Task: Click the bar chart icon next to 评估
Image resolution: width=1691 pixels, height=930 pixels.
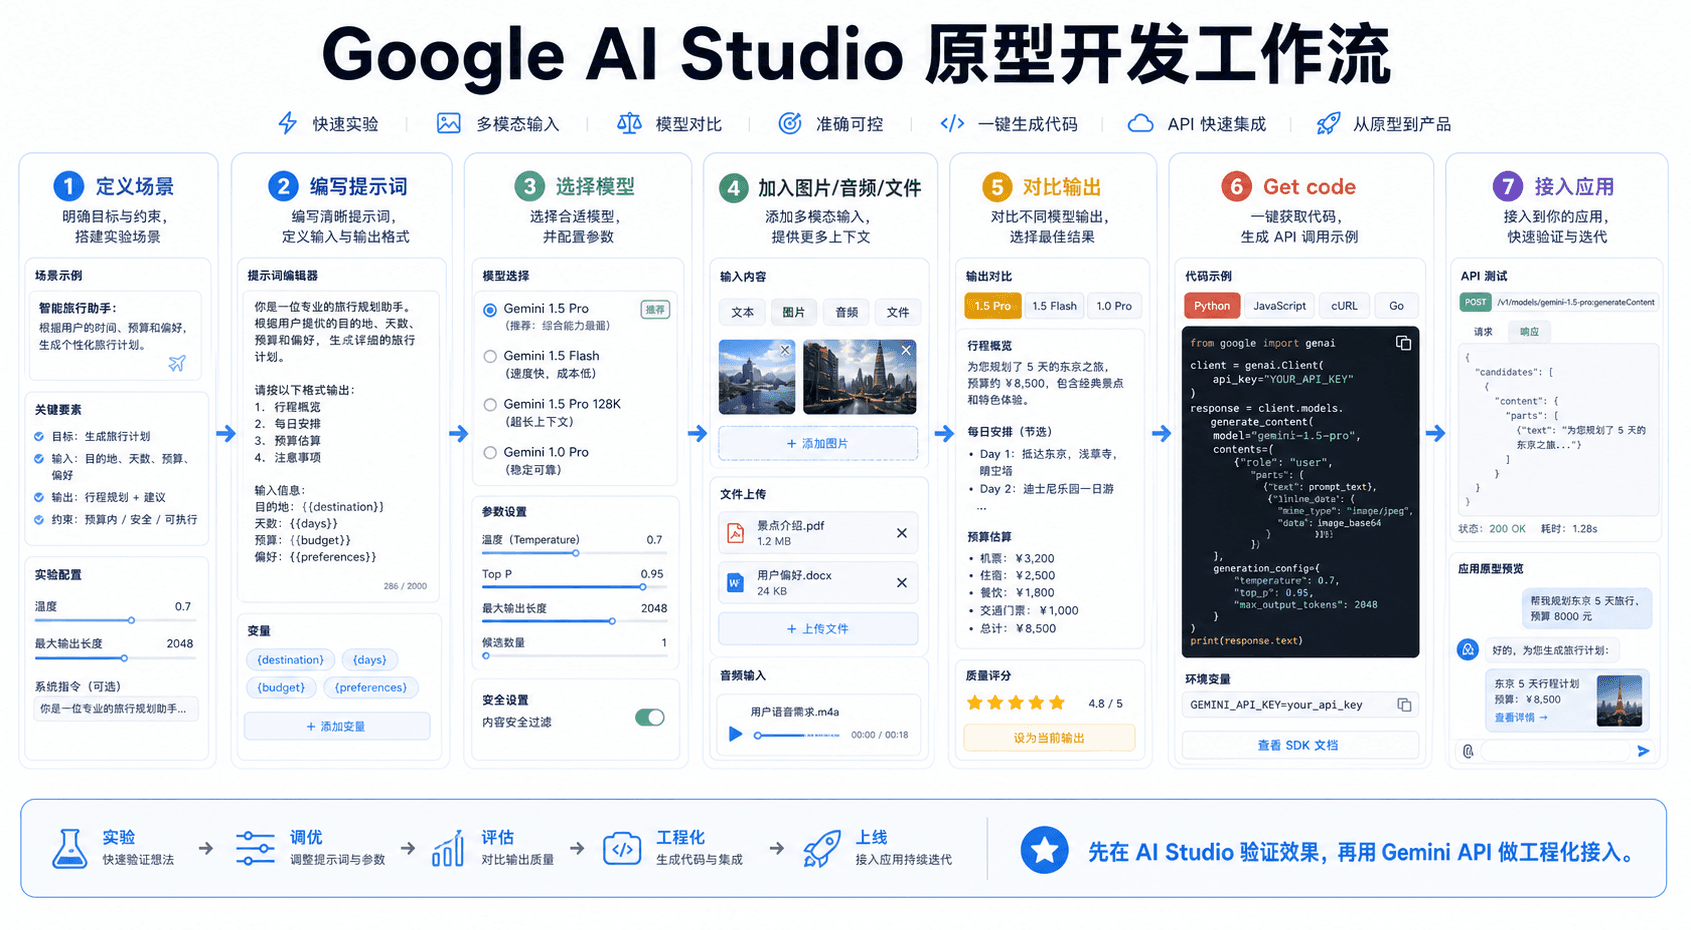Action: [448, 848]
